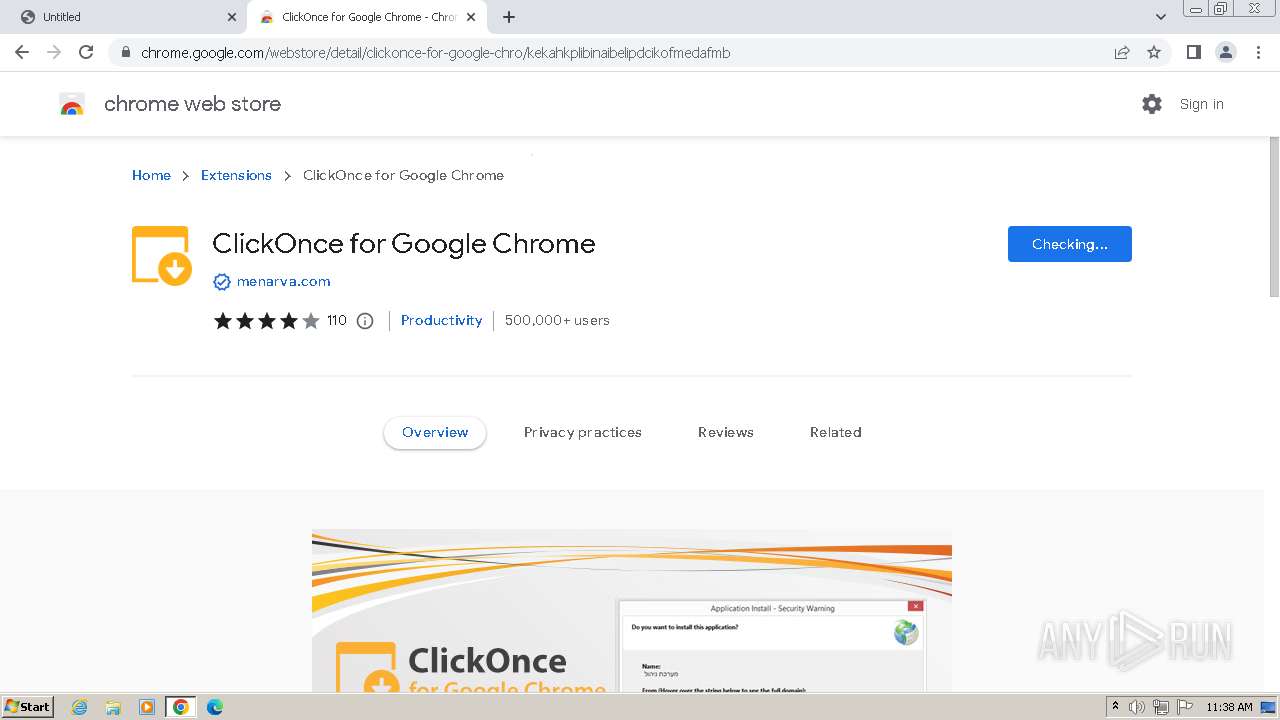
Task: Click the network tray icon
Action: tap(1161, 707)
